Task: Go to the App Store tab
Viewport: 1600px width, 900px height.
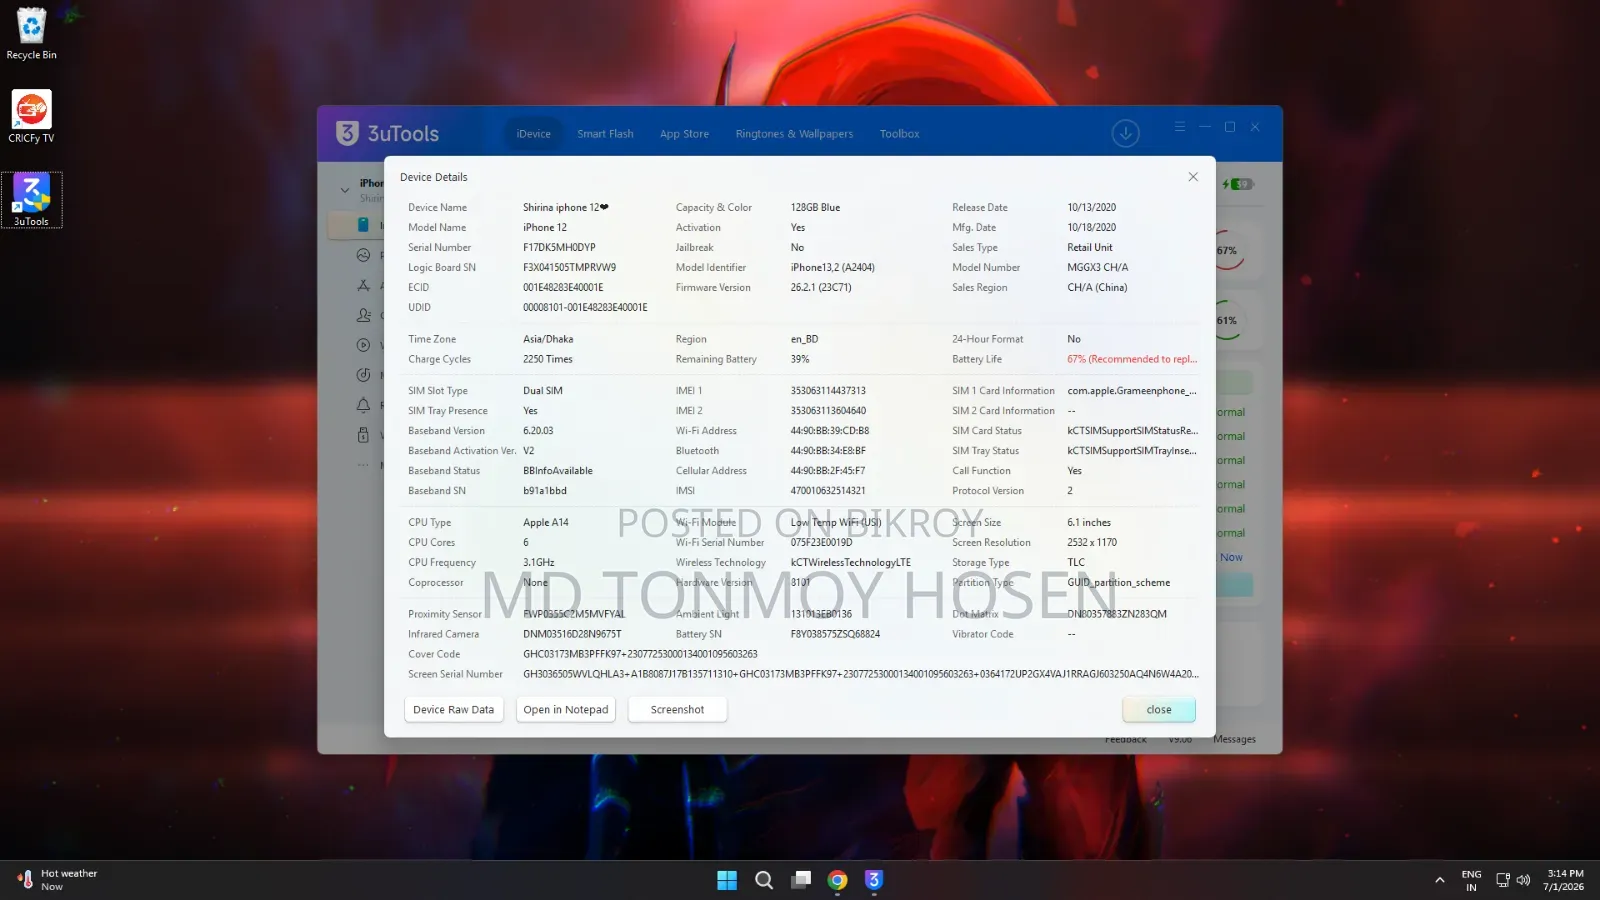Action: click(x=684, y=134)
